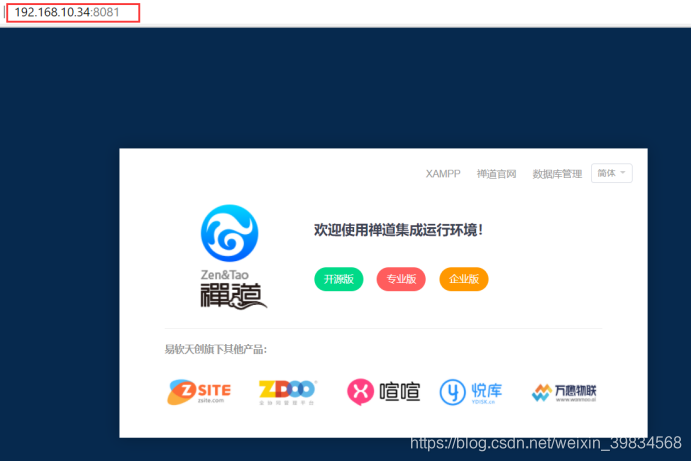Open the 数据库管理 link
Screen dimensions: 692x462
tap(557, 174)
